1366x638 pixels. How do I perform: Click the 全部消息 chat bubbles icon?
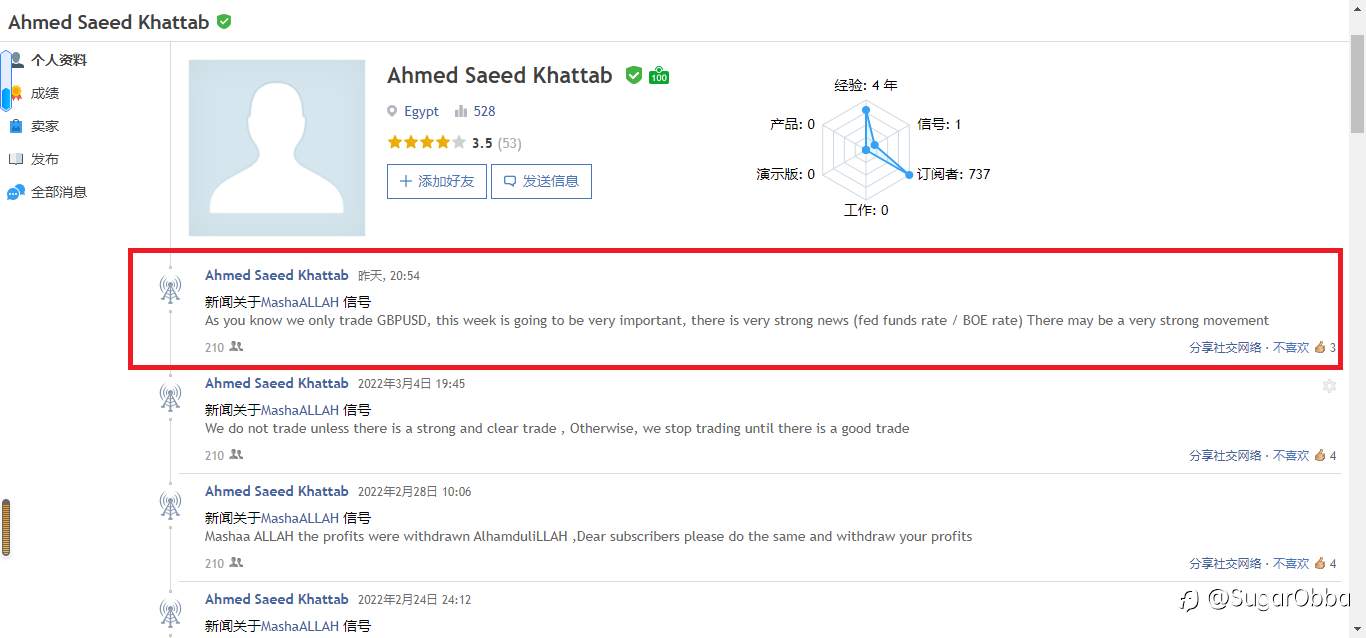(16, 192)
